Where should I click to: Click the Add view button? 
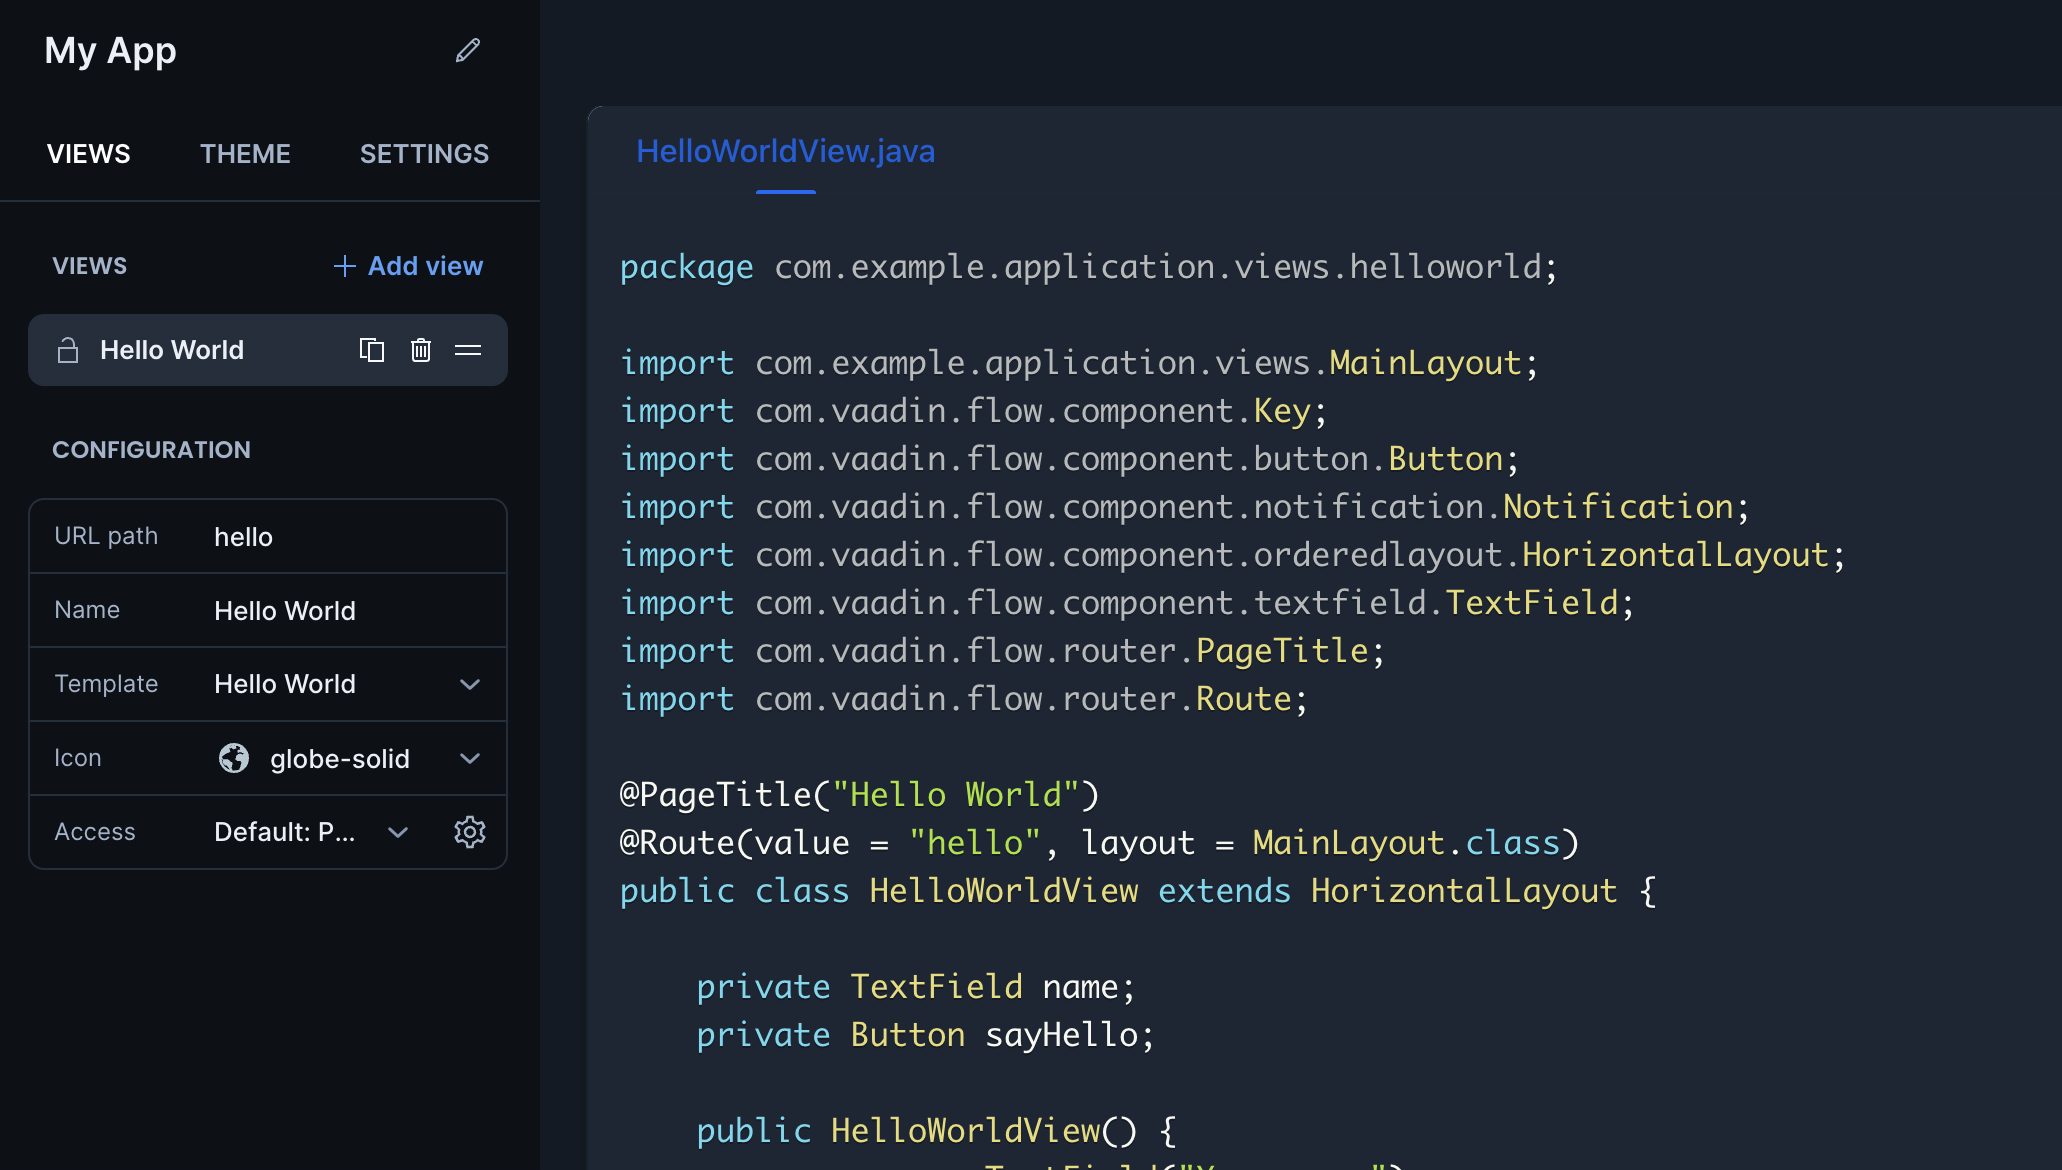(408, 265)
